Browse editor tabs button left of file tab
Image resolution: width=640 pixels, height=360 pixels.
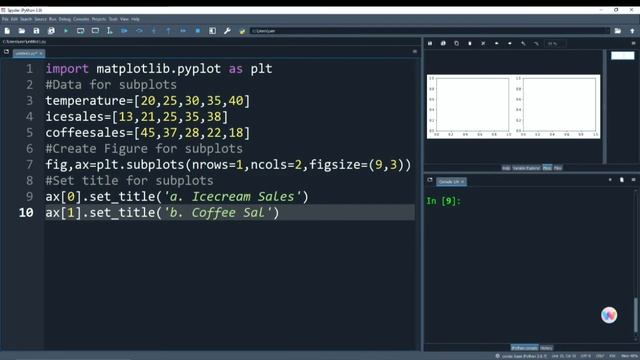click(x=6, y=52)
